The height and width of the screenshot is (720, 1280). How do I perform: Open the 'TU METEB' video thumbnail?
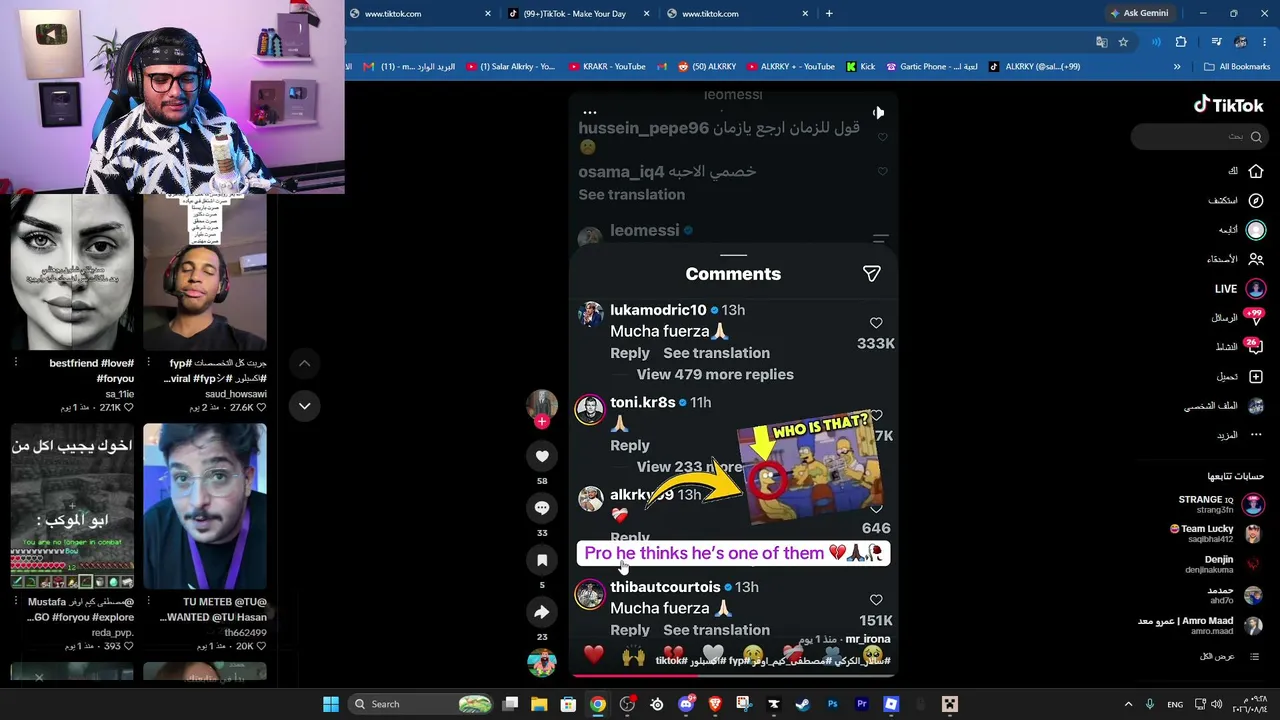tap(205, 507)
